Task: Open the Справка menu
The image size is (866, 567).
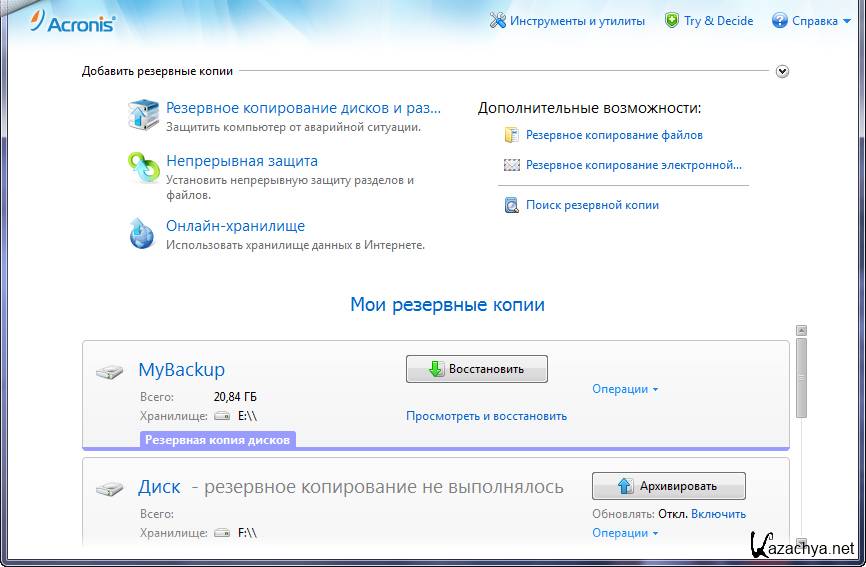Action: pos(810,20)
